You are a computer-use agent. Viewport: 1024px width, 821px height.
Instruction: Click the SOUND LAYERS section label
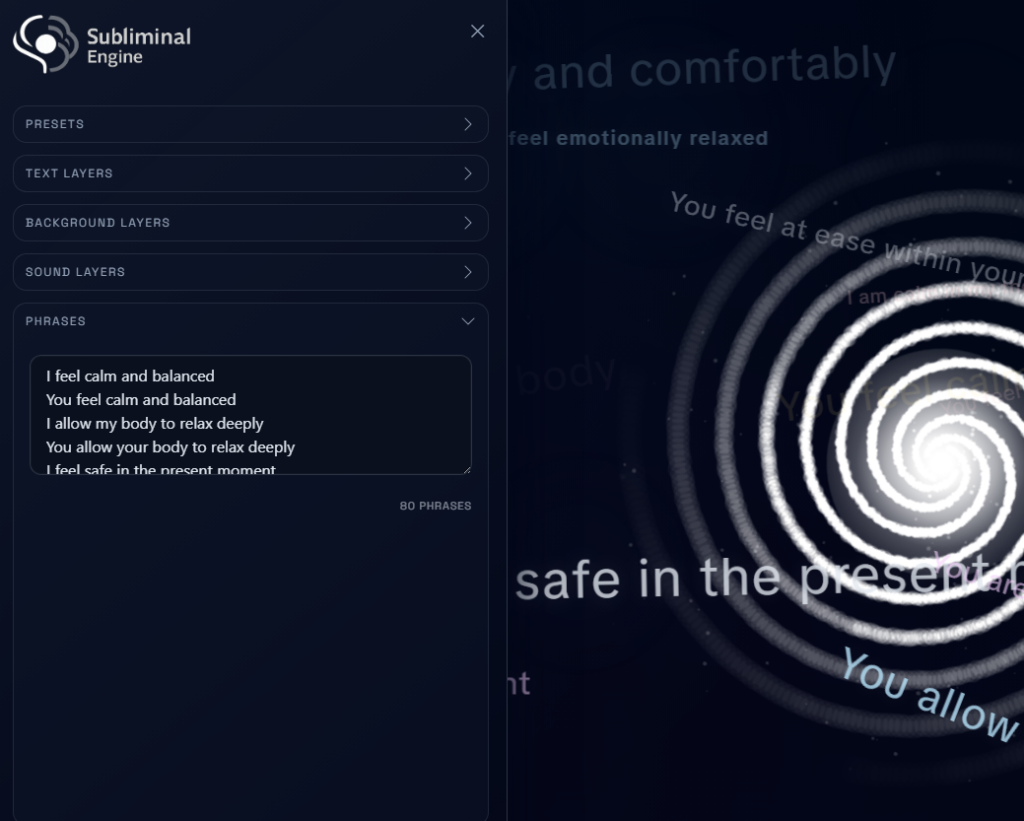pyautogui.click(x=75, y=272)
